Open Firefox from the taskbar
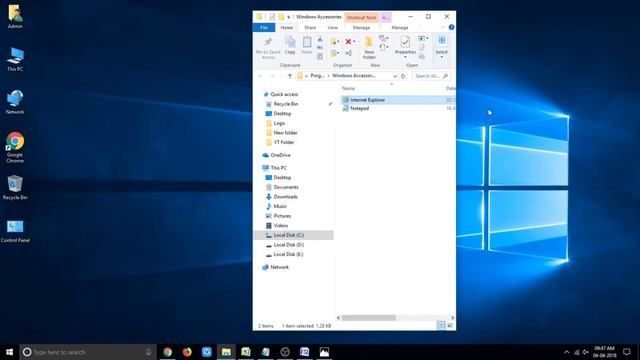640x360 pixels. click(x=187, y=352)
